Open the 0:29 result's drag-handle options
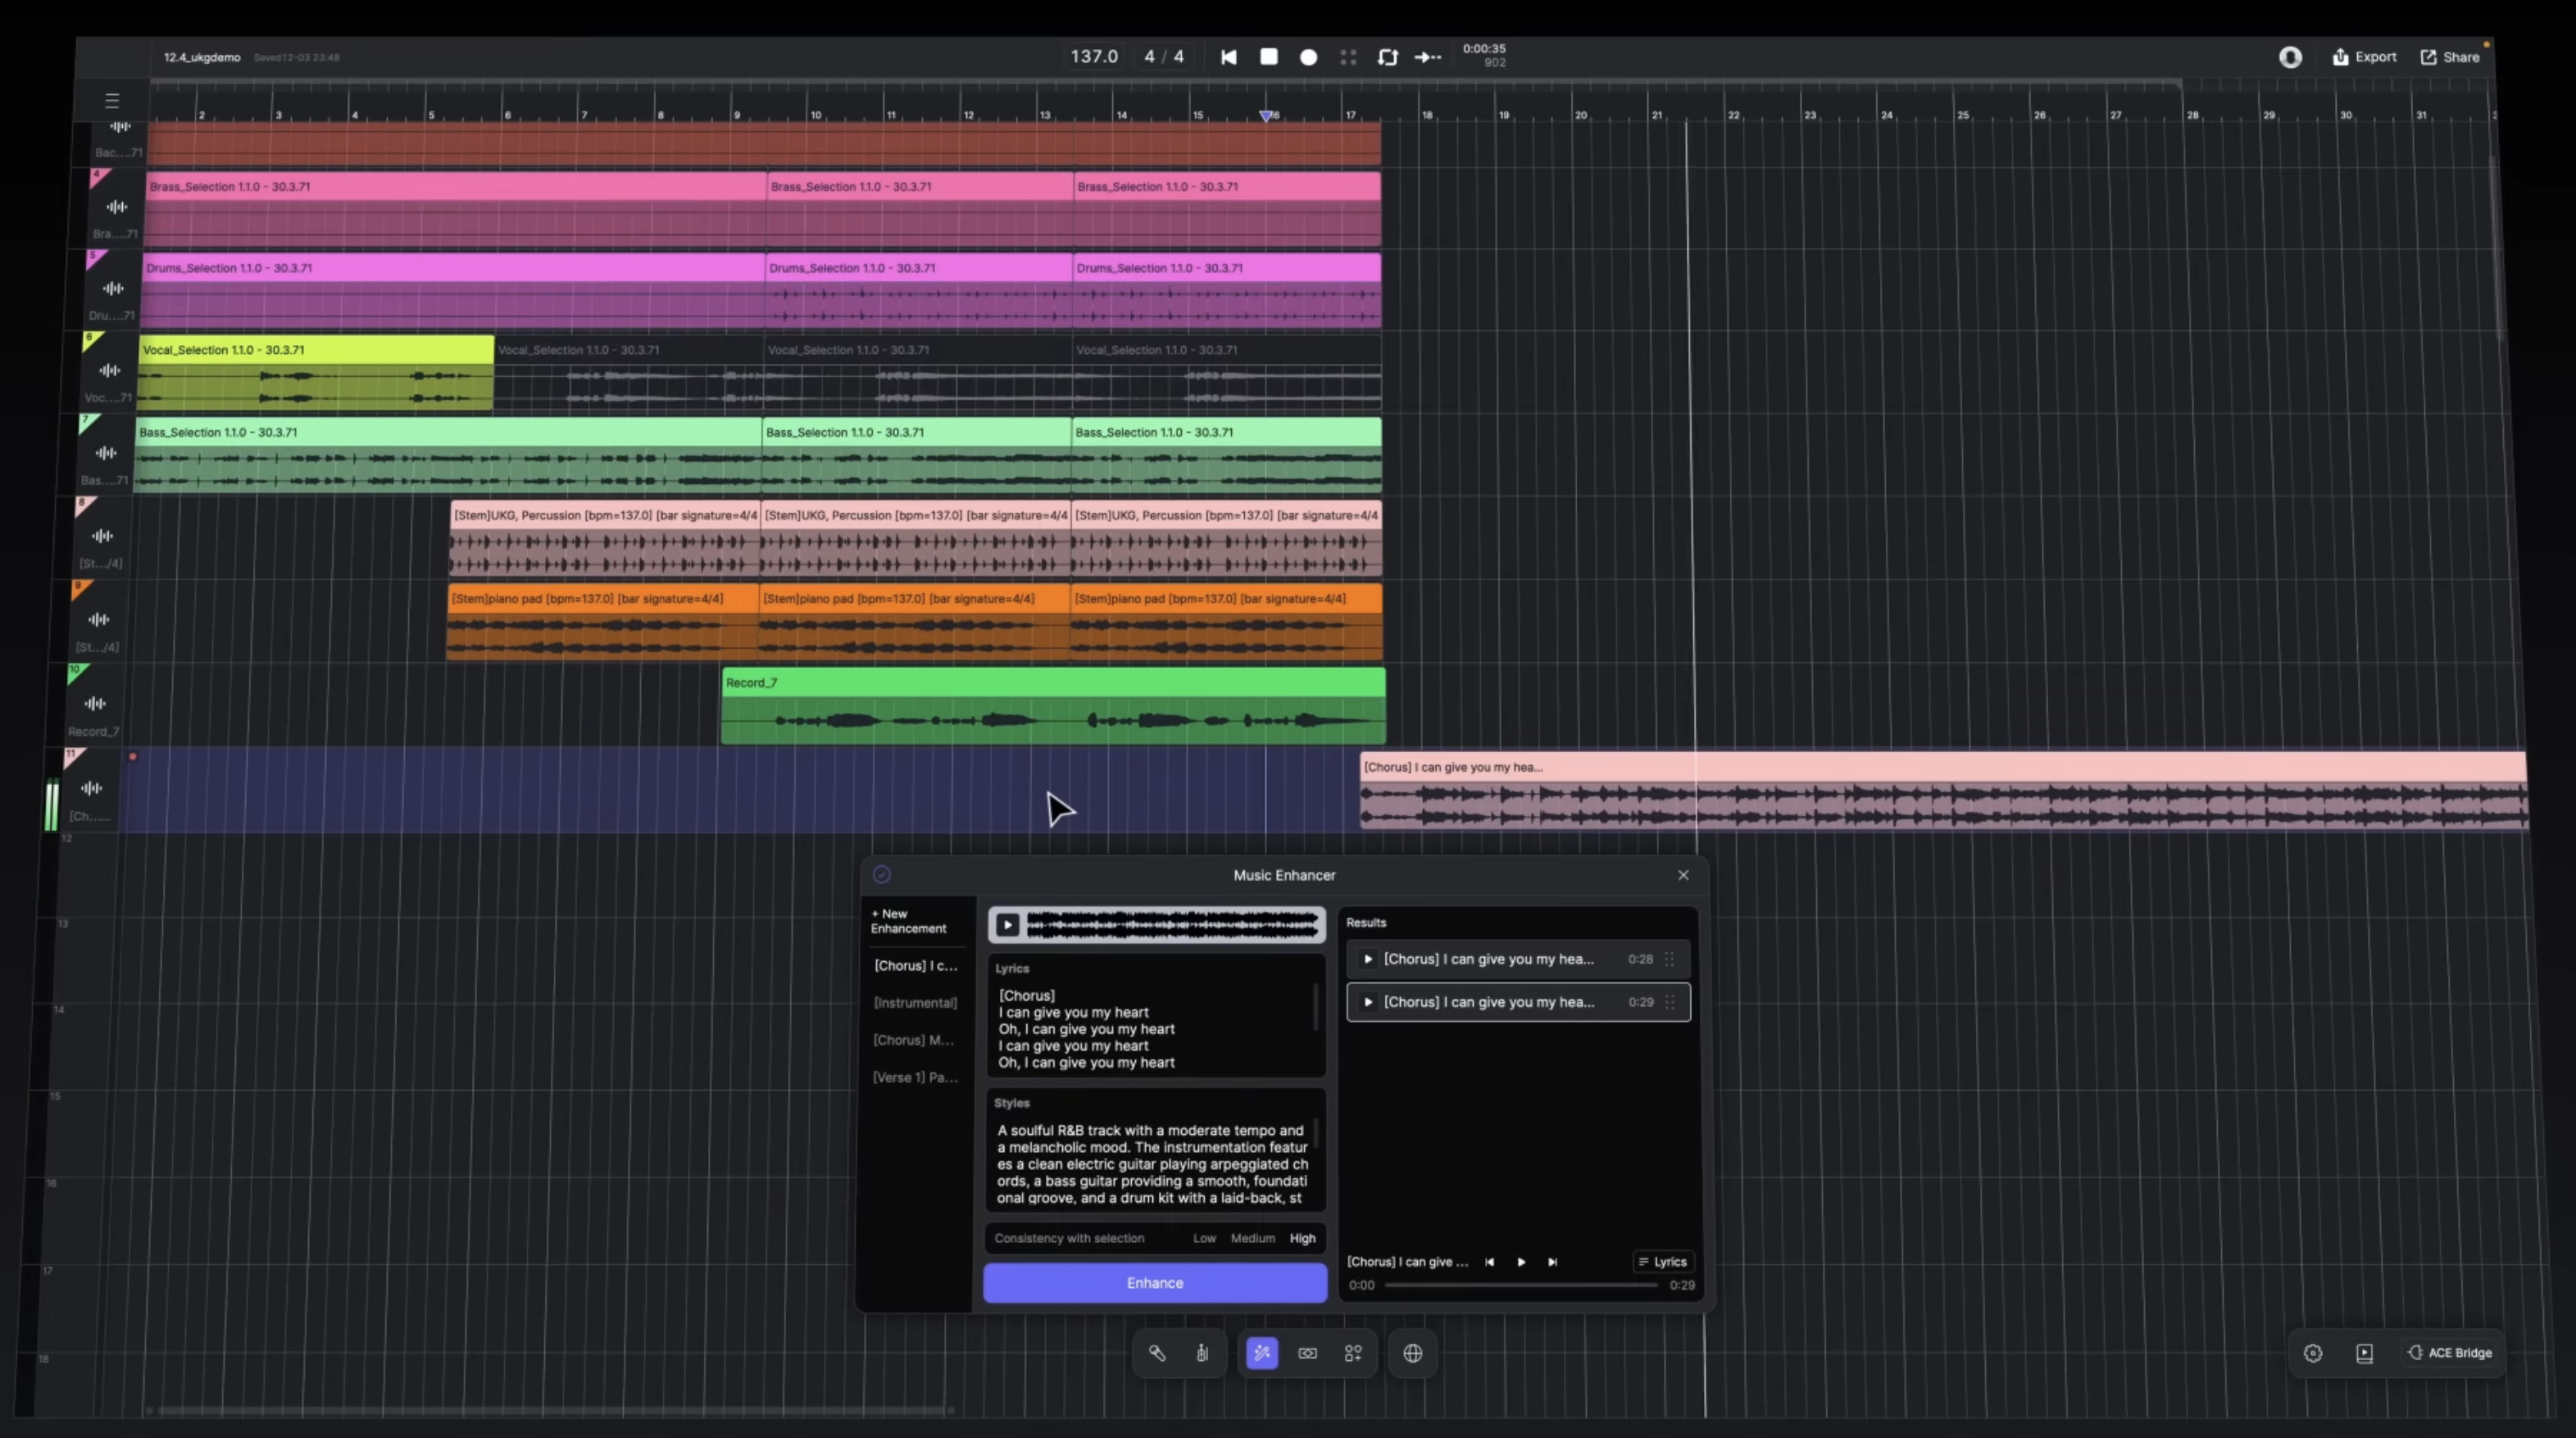This screenshot has height=1438, width=2576. (x=1669, y=1002)
